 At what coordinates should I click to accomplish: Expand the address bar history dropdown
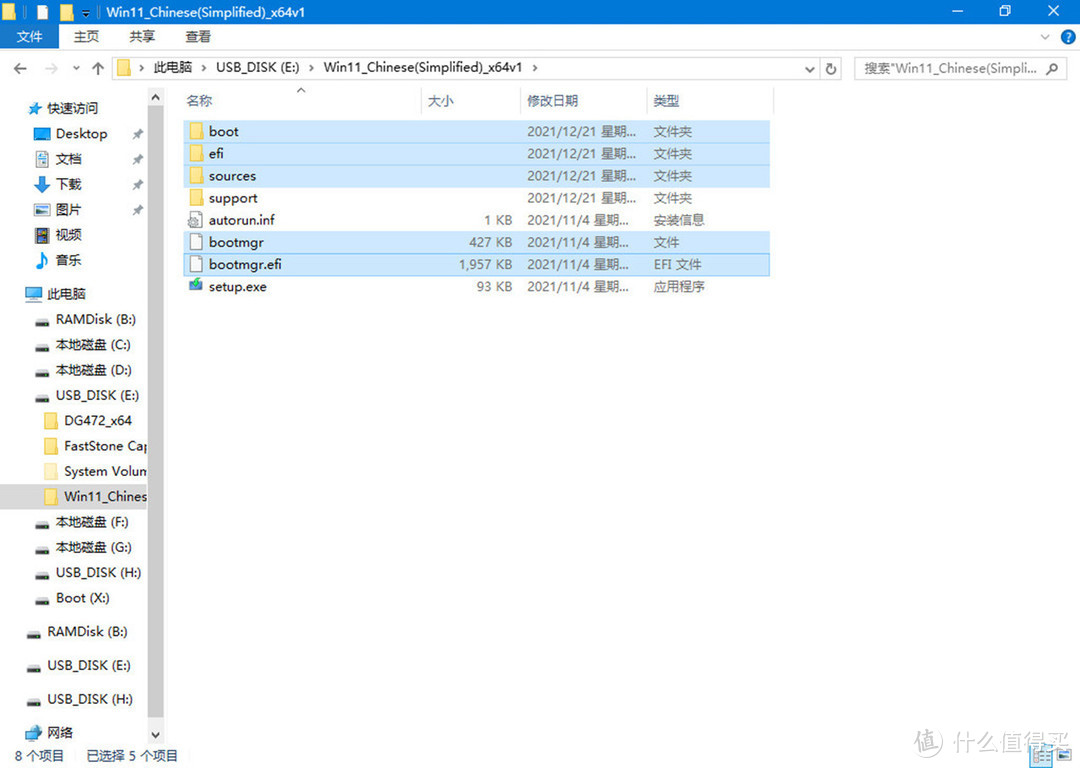[x=810, y=69]
